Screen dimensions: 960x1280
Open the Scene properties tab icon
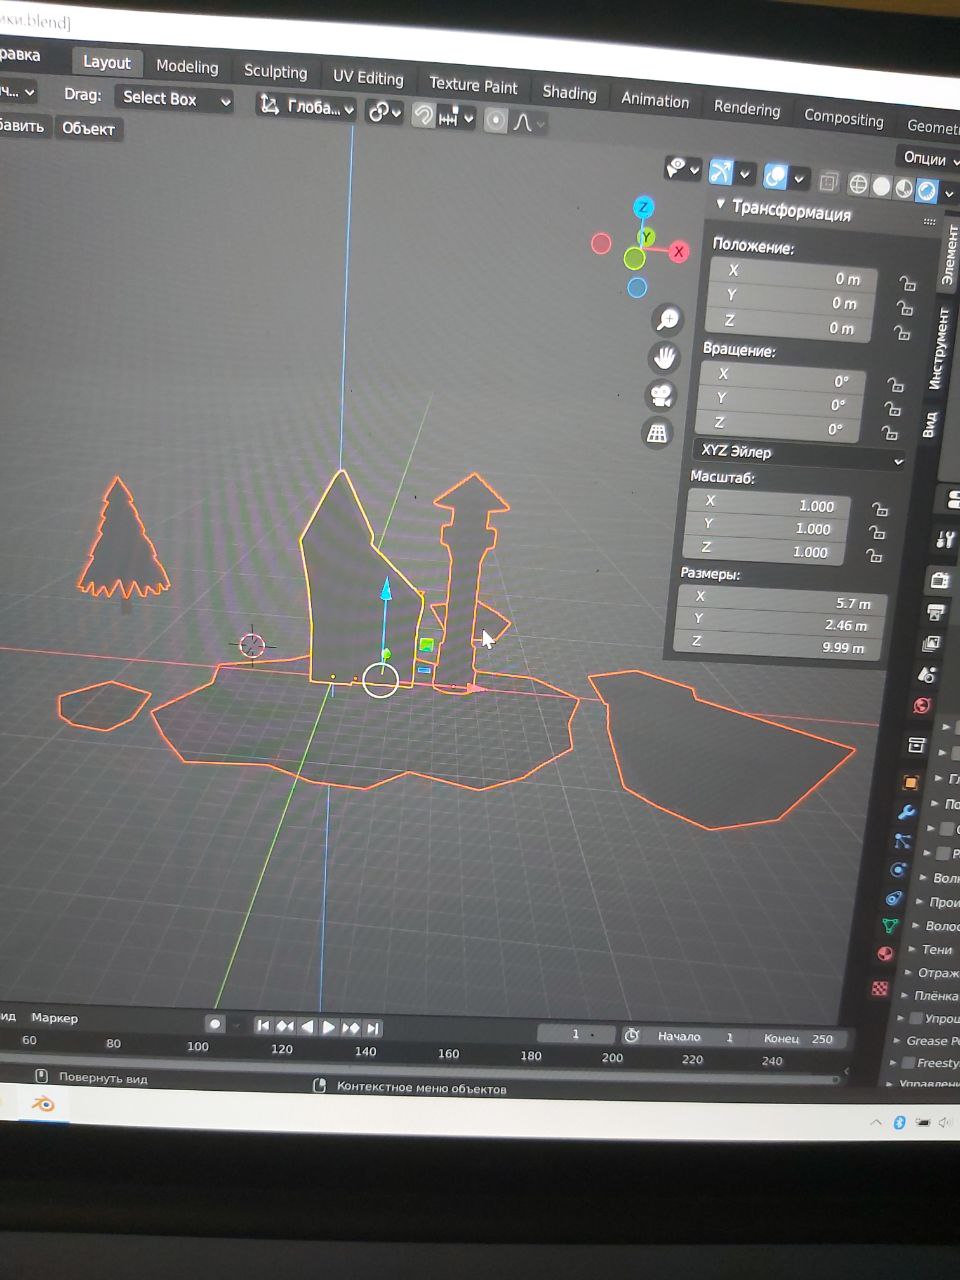tap(927, 675)
